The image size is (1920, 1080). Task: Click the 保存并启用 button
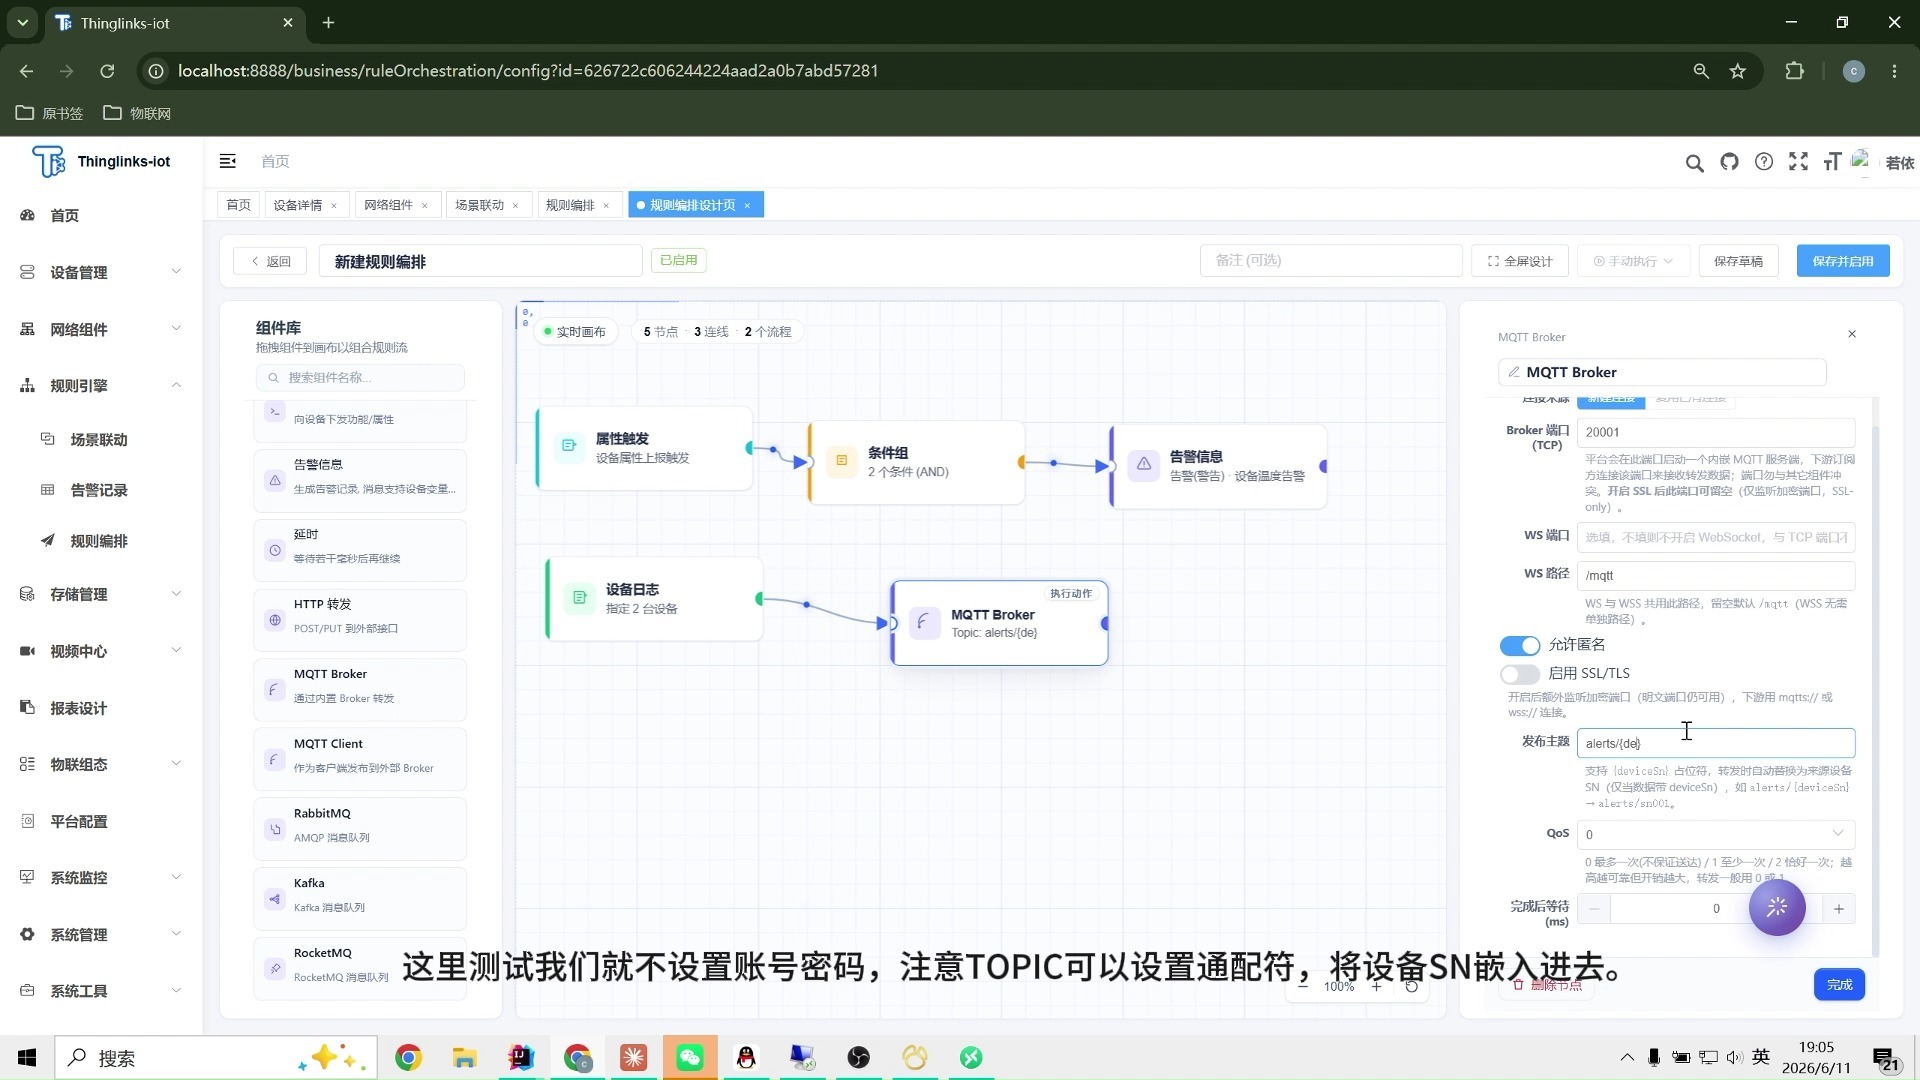coord(1843,261)
